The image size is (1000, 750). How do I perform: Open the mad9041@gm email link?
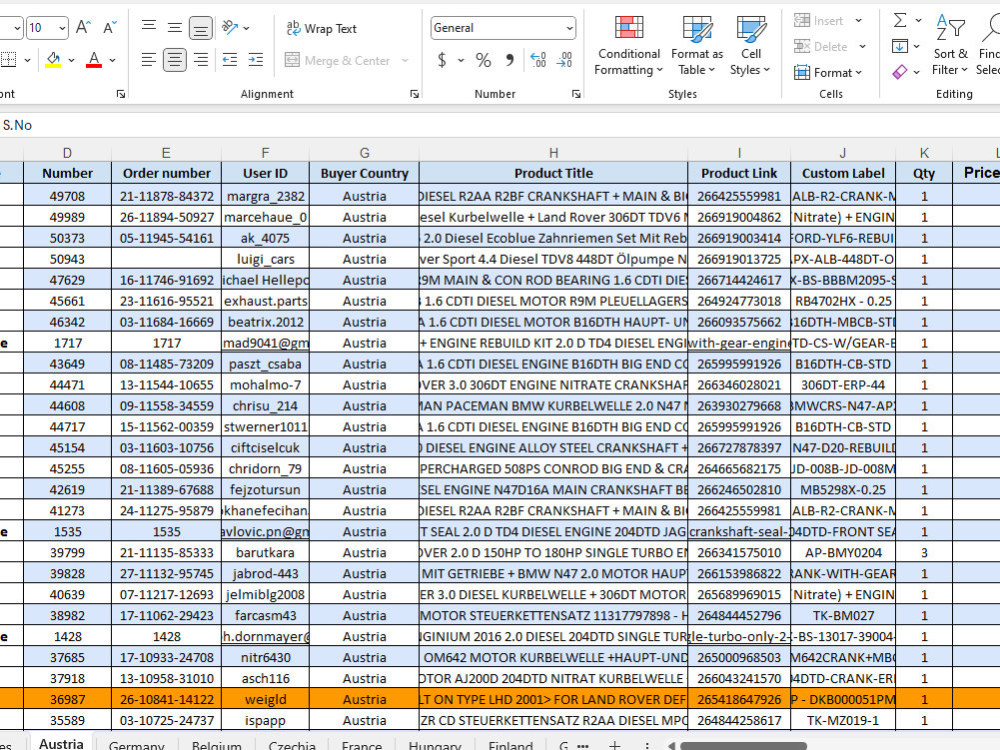(x=265, y=343)
